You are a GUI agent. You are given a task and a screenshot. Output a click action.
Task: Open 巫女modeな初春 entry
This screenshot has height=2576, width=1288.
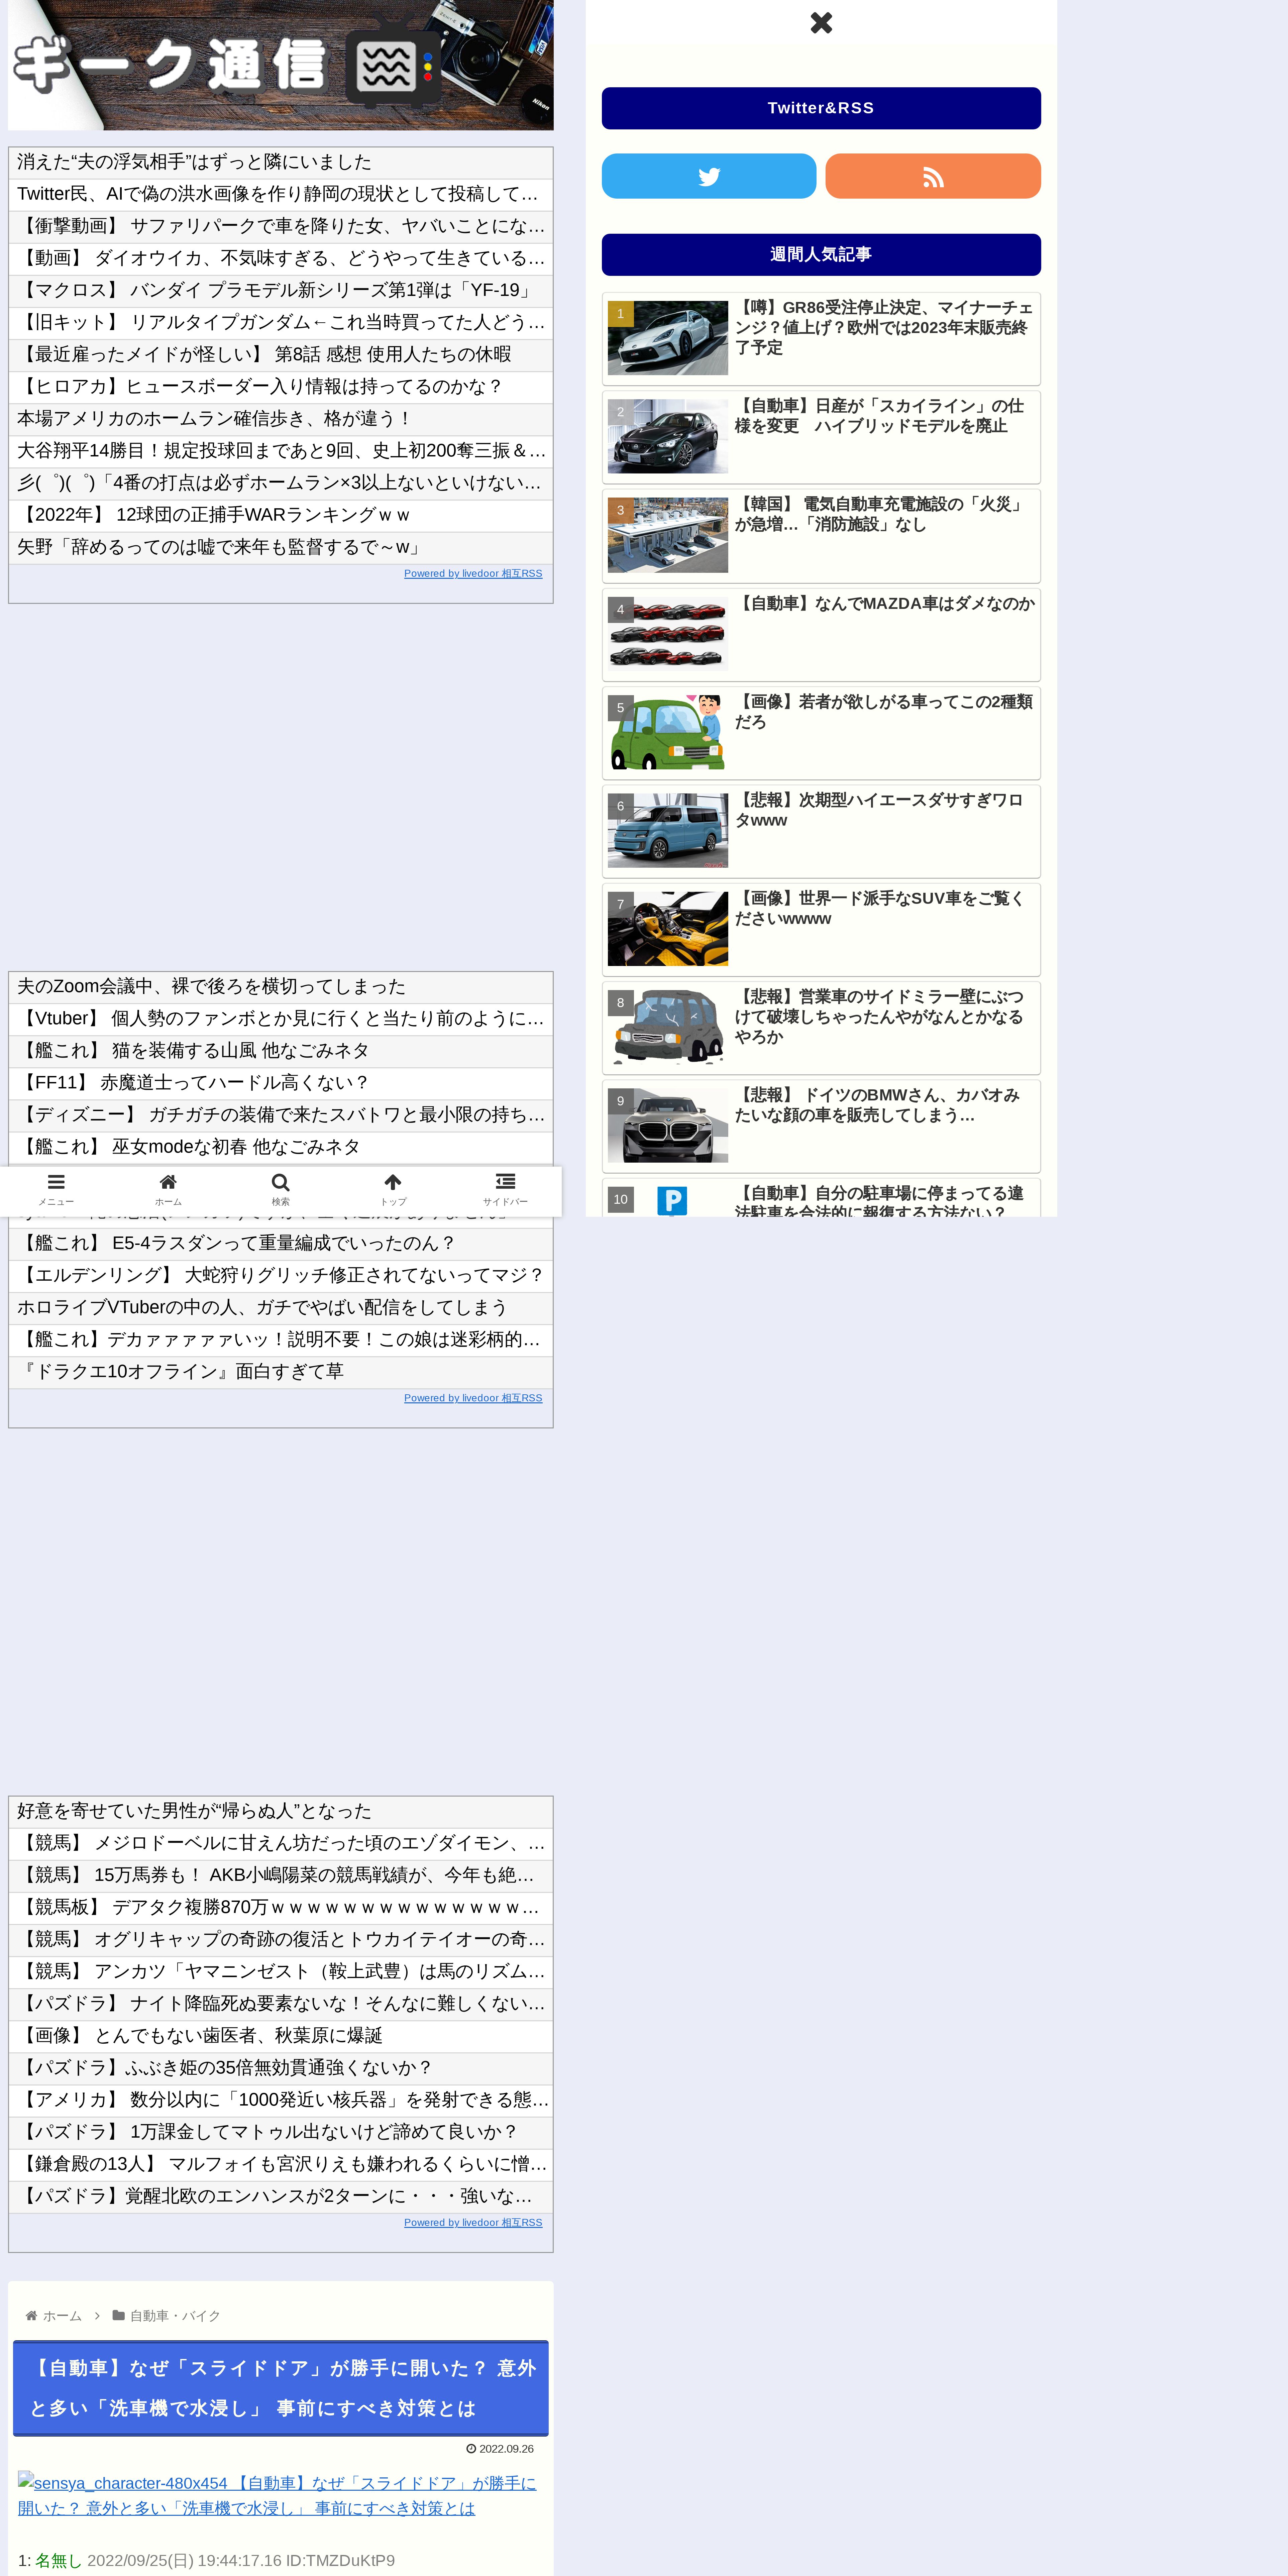[281, 1147]
